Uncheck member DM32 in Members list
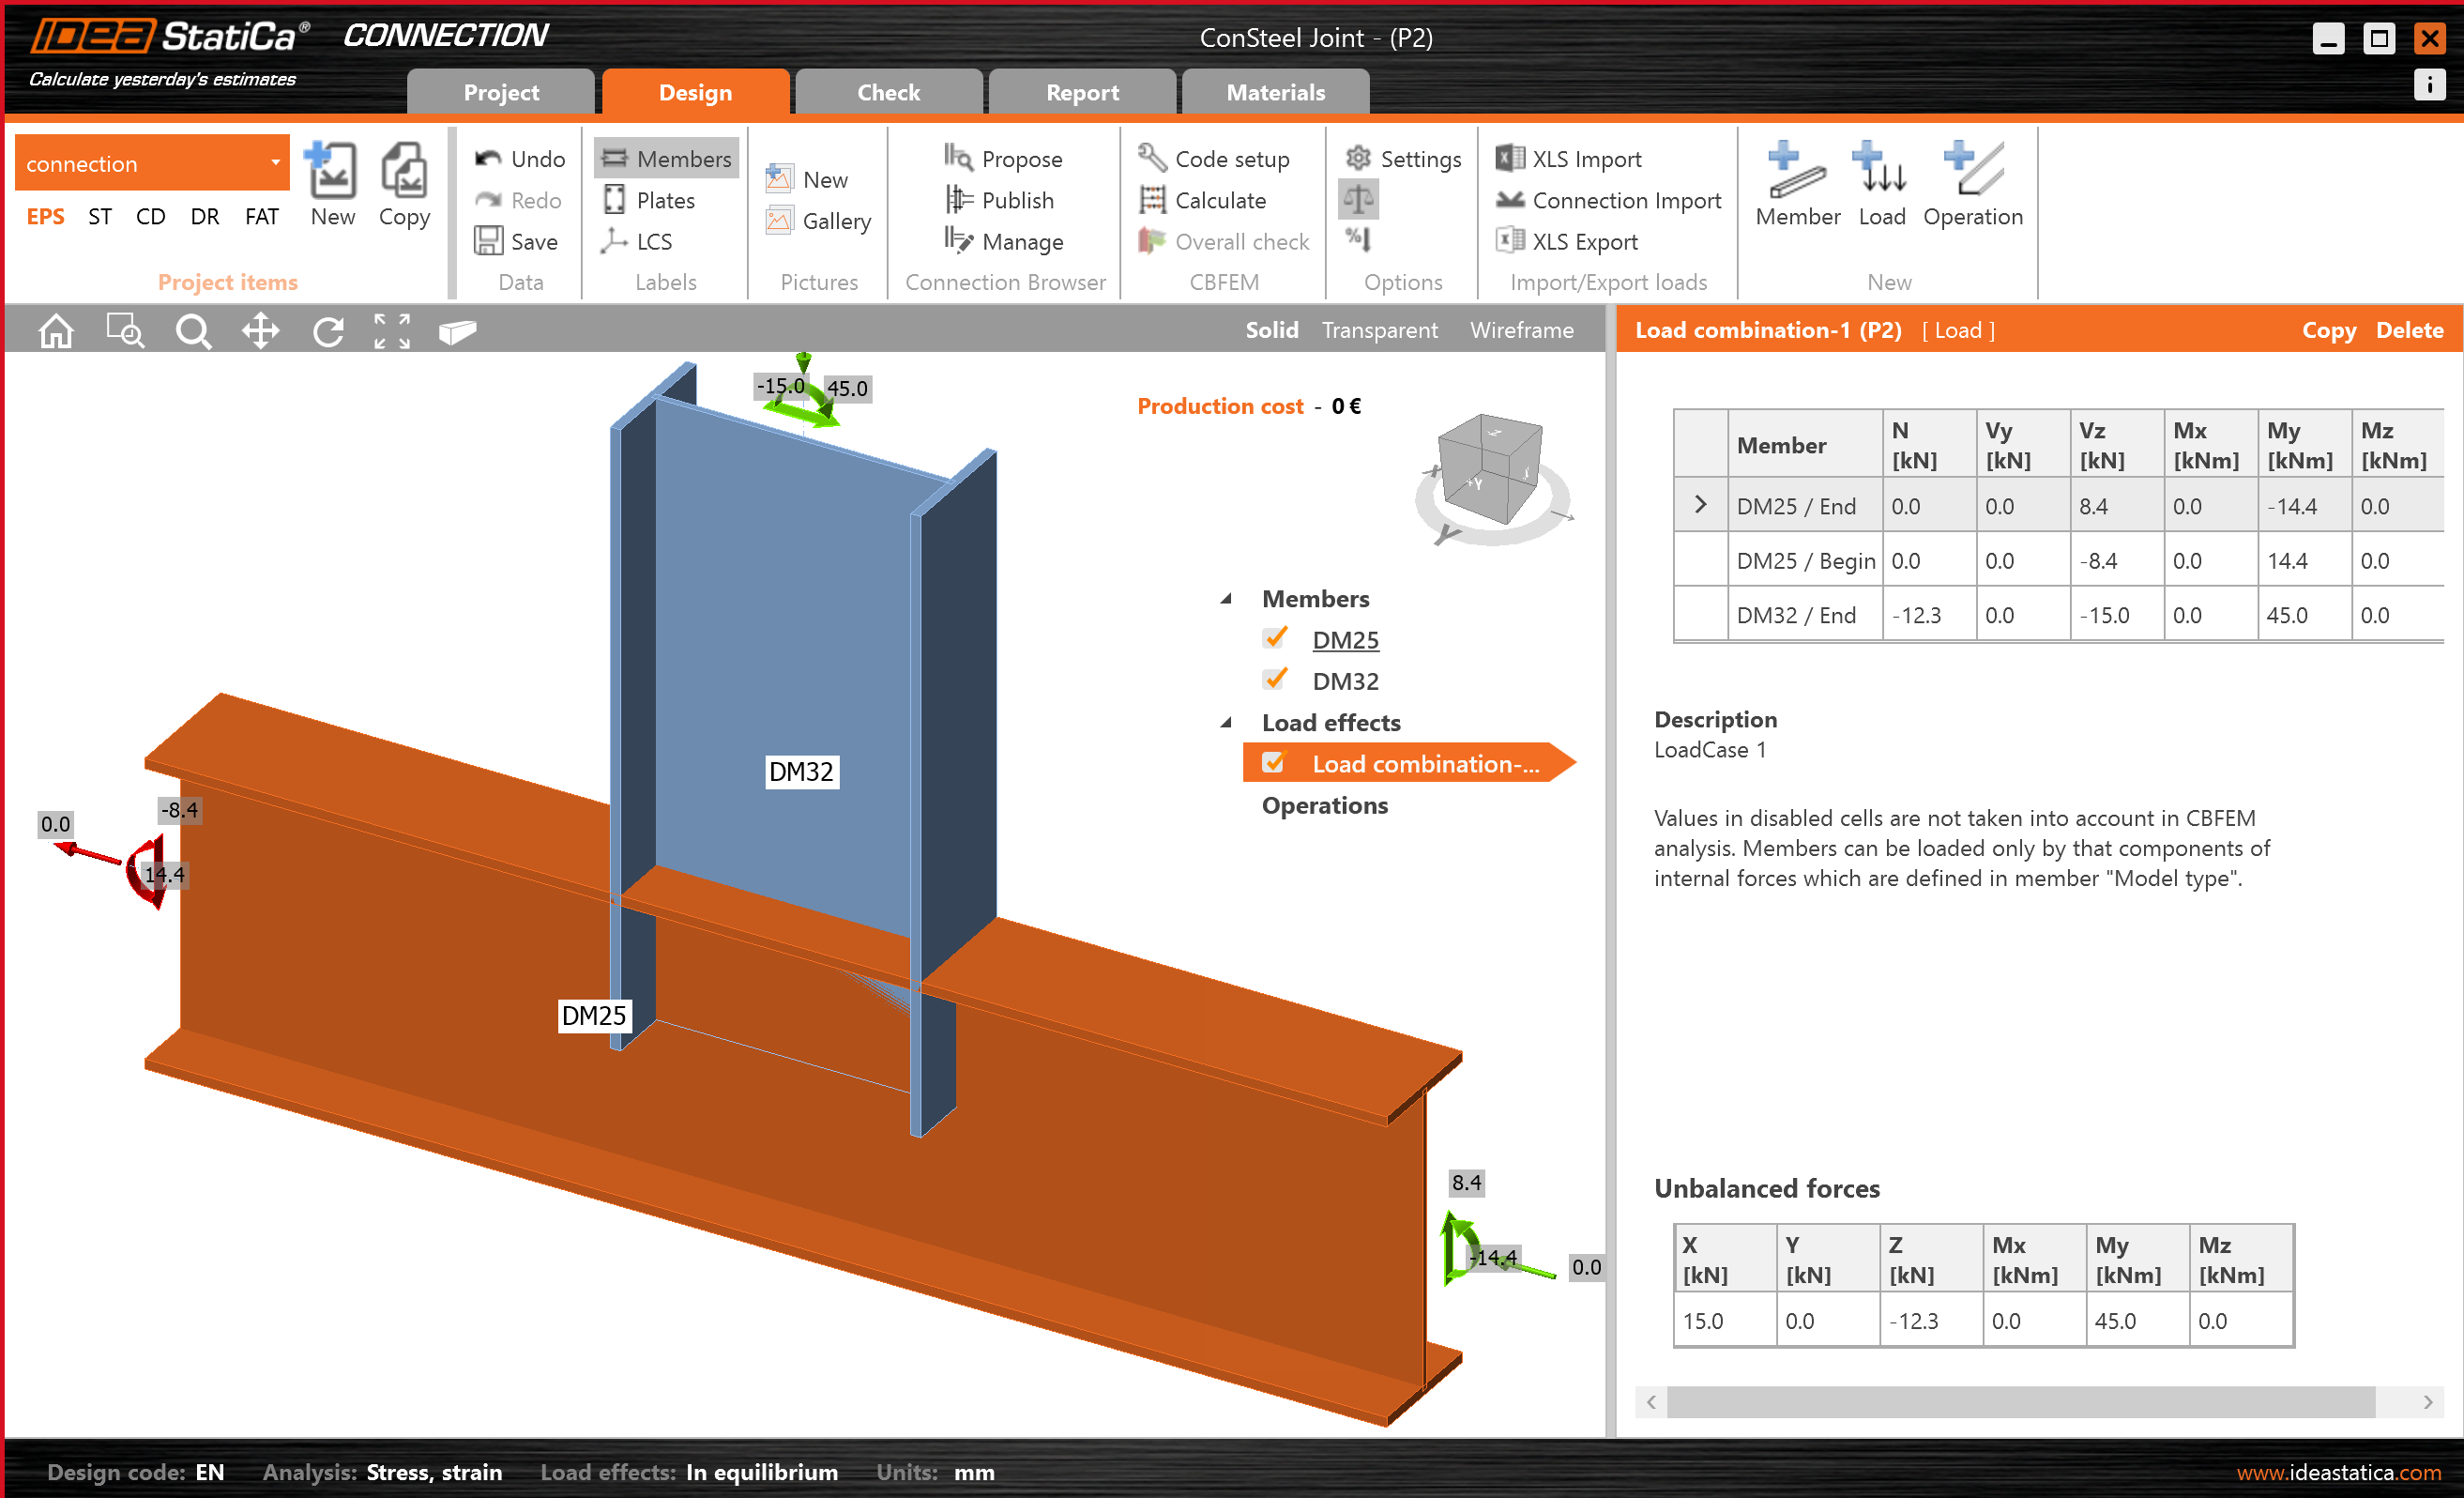Screen dimensions: 2464x1498 [x=1274, y=679]
